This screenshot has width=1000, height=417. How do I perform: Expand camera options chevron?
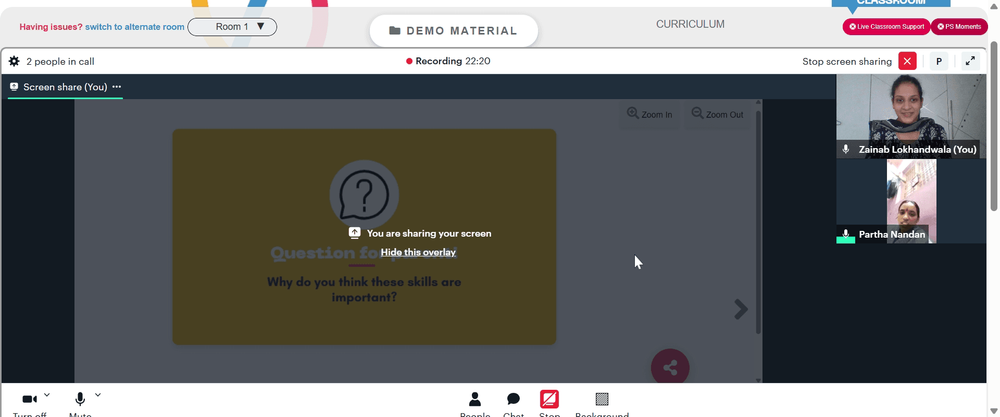(47, 395)
